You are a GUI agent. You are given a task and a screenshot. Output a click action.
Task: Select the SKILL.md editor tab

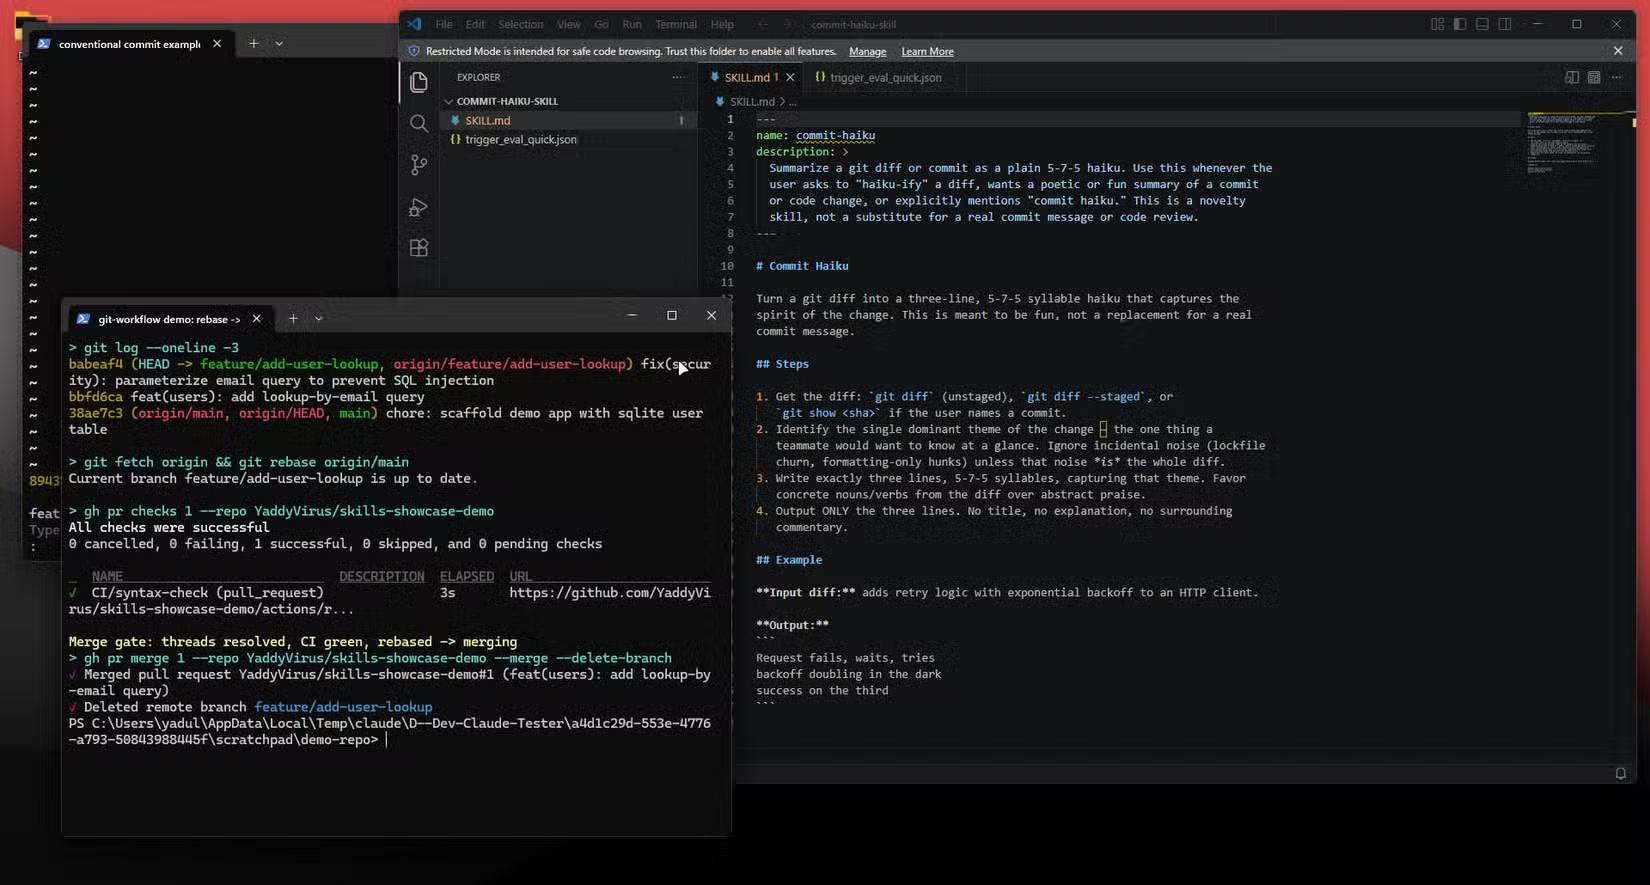(752, 77)
